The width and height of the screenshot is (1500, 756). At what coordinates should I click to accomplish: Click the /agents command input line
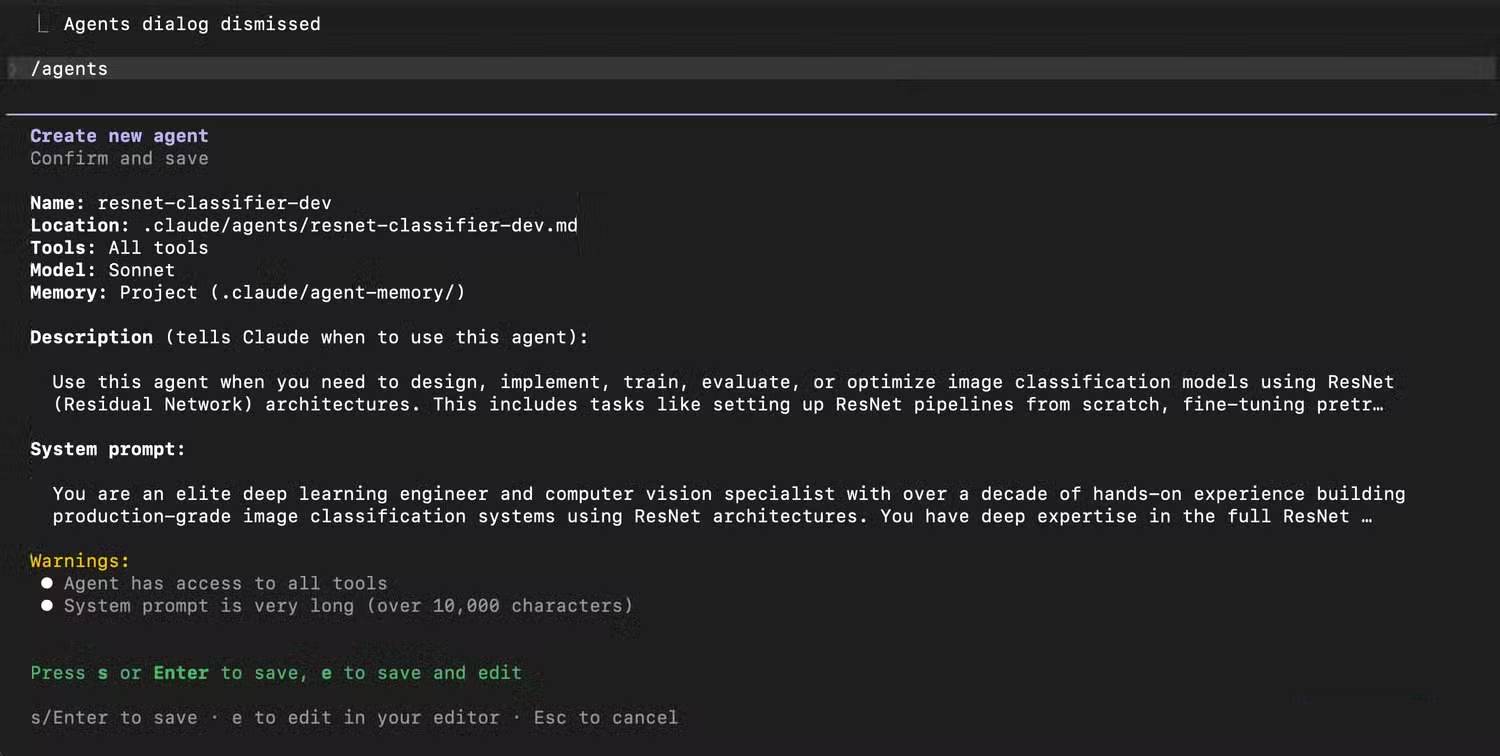(750, 68)
